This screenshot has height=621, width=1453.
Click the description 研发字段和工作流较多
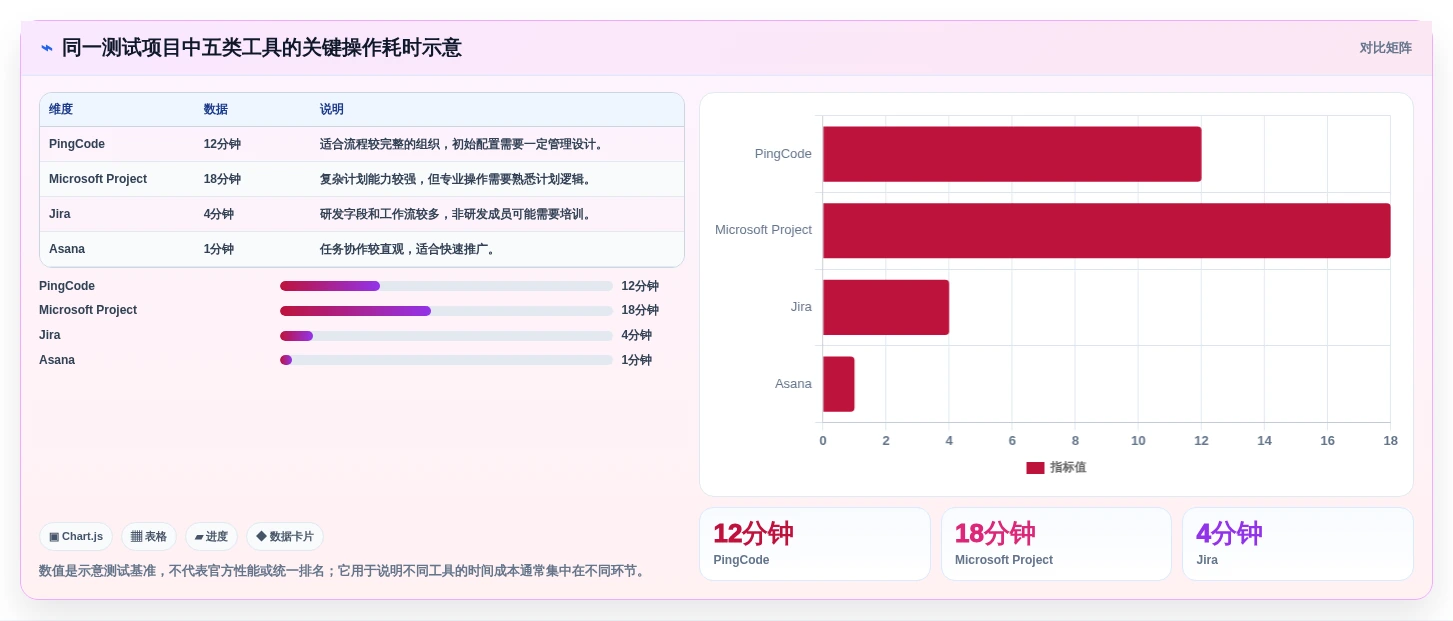(457, 214)
